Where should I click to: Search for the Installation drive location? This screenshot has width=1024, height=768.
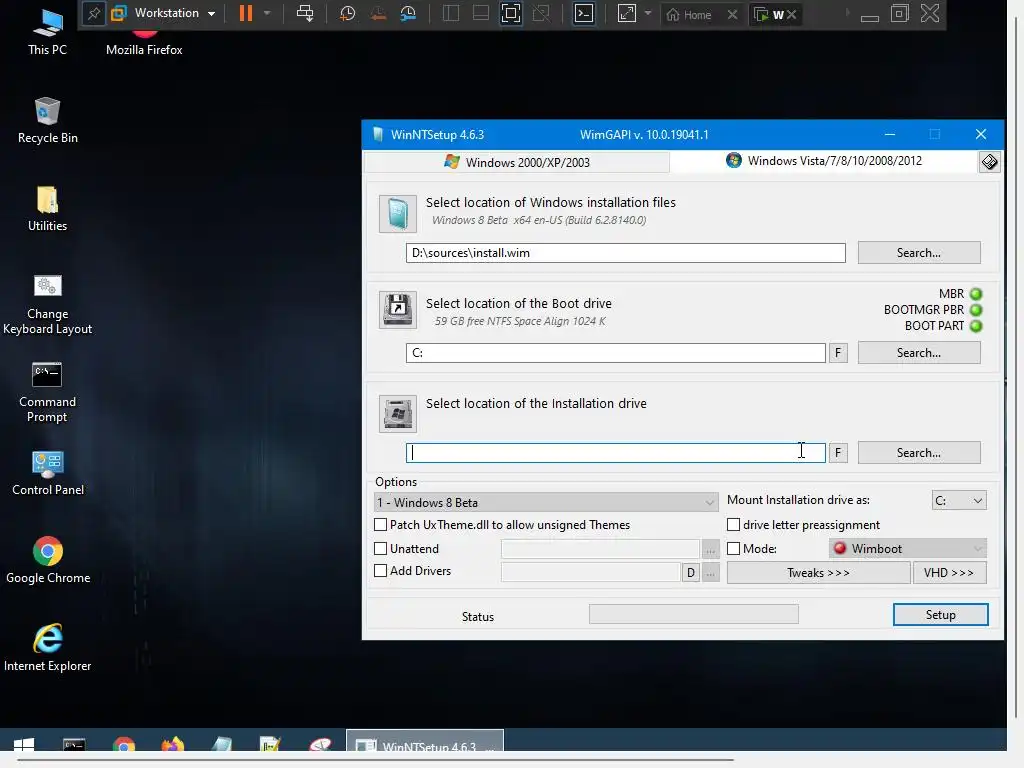click(x=919, y=453)
